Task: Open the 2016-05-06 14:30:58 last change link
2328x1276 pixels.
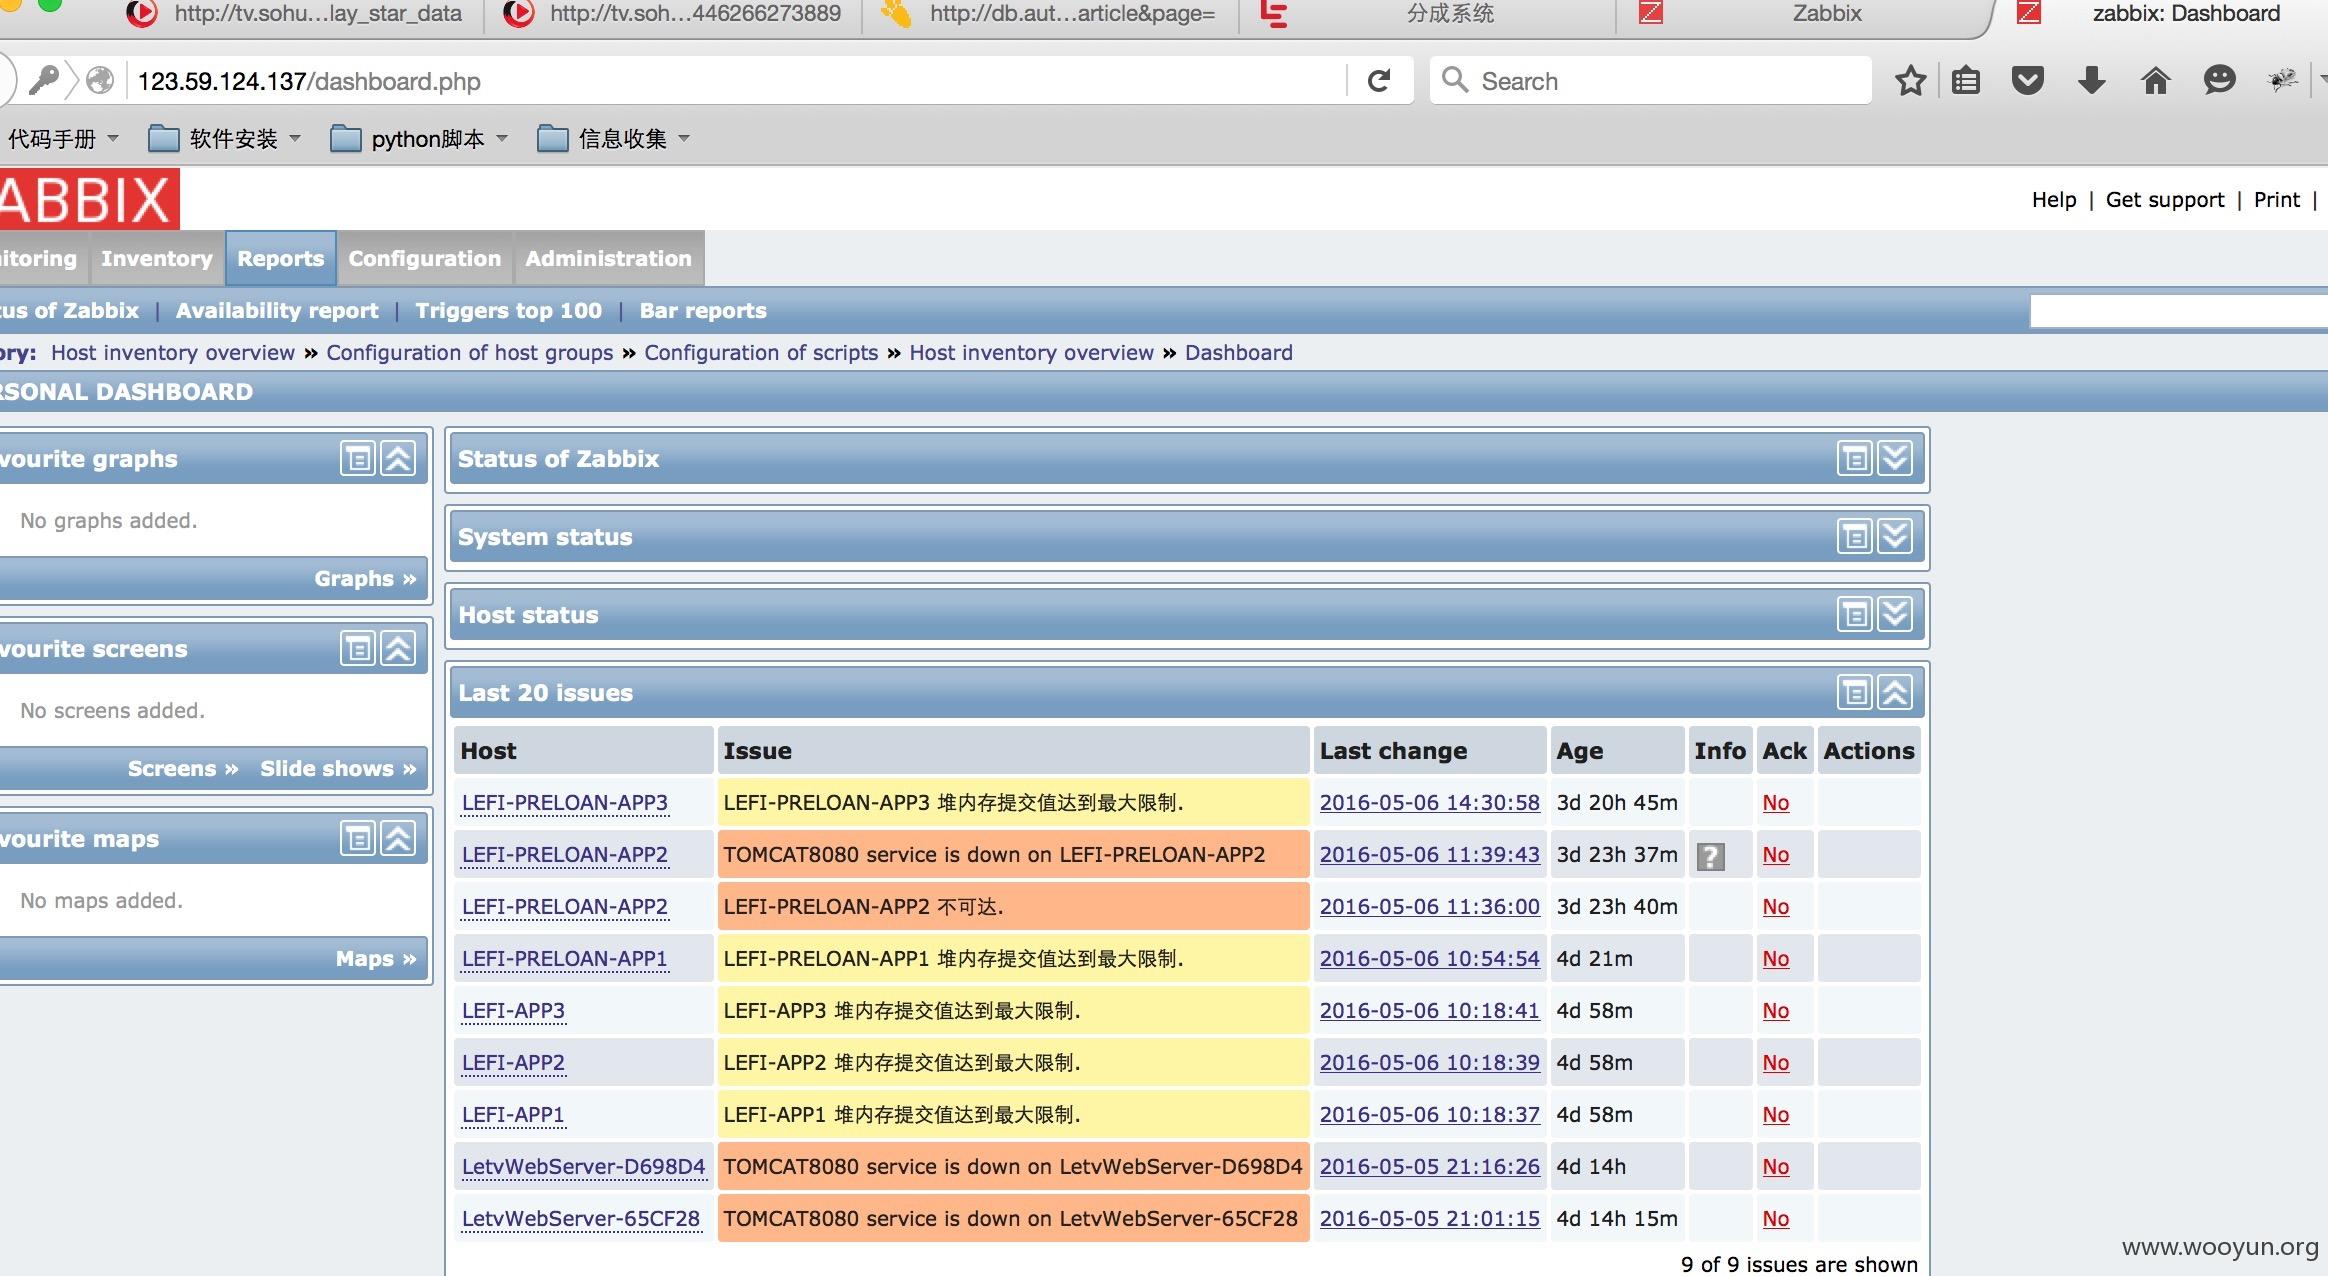Action: pos(1430,803)
